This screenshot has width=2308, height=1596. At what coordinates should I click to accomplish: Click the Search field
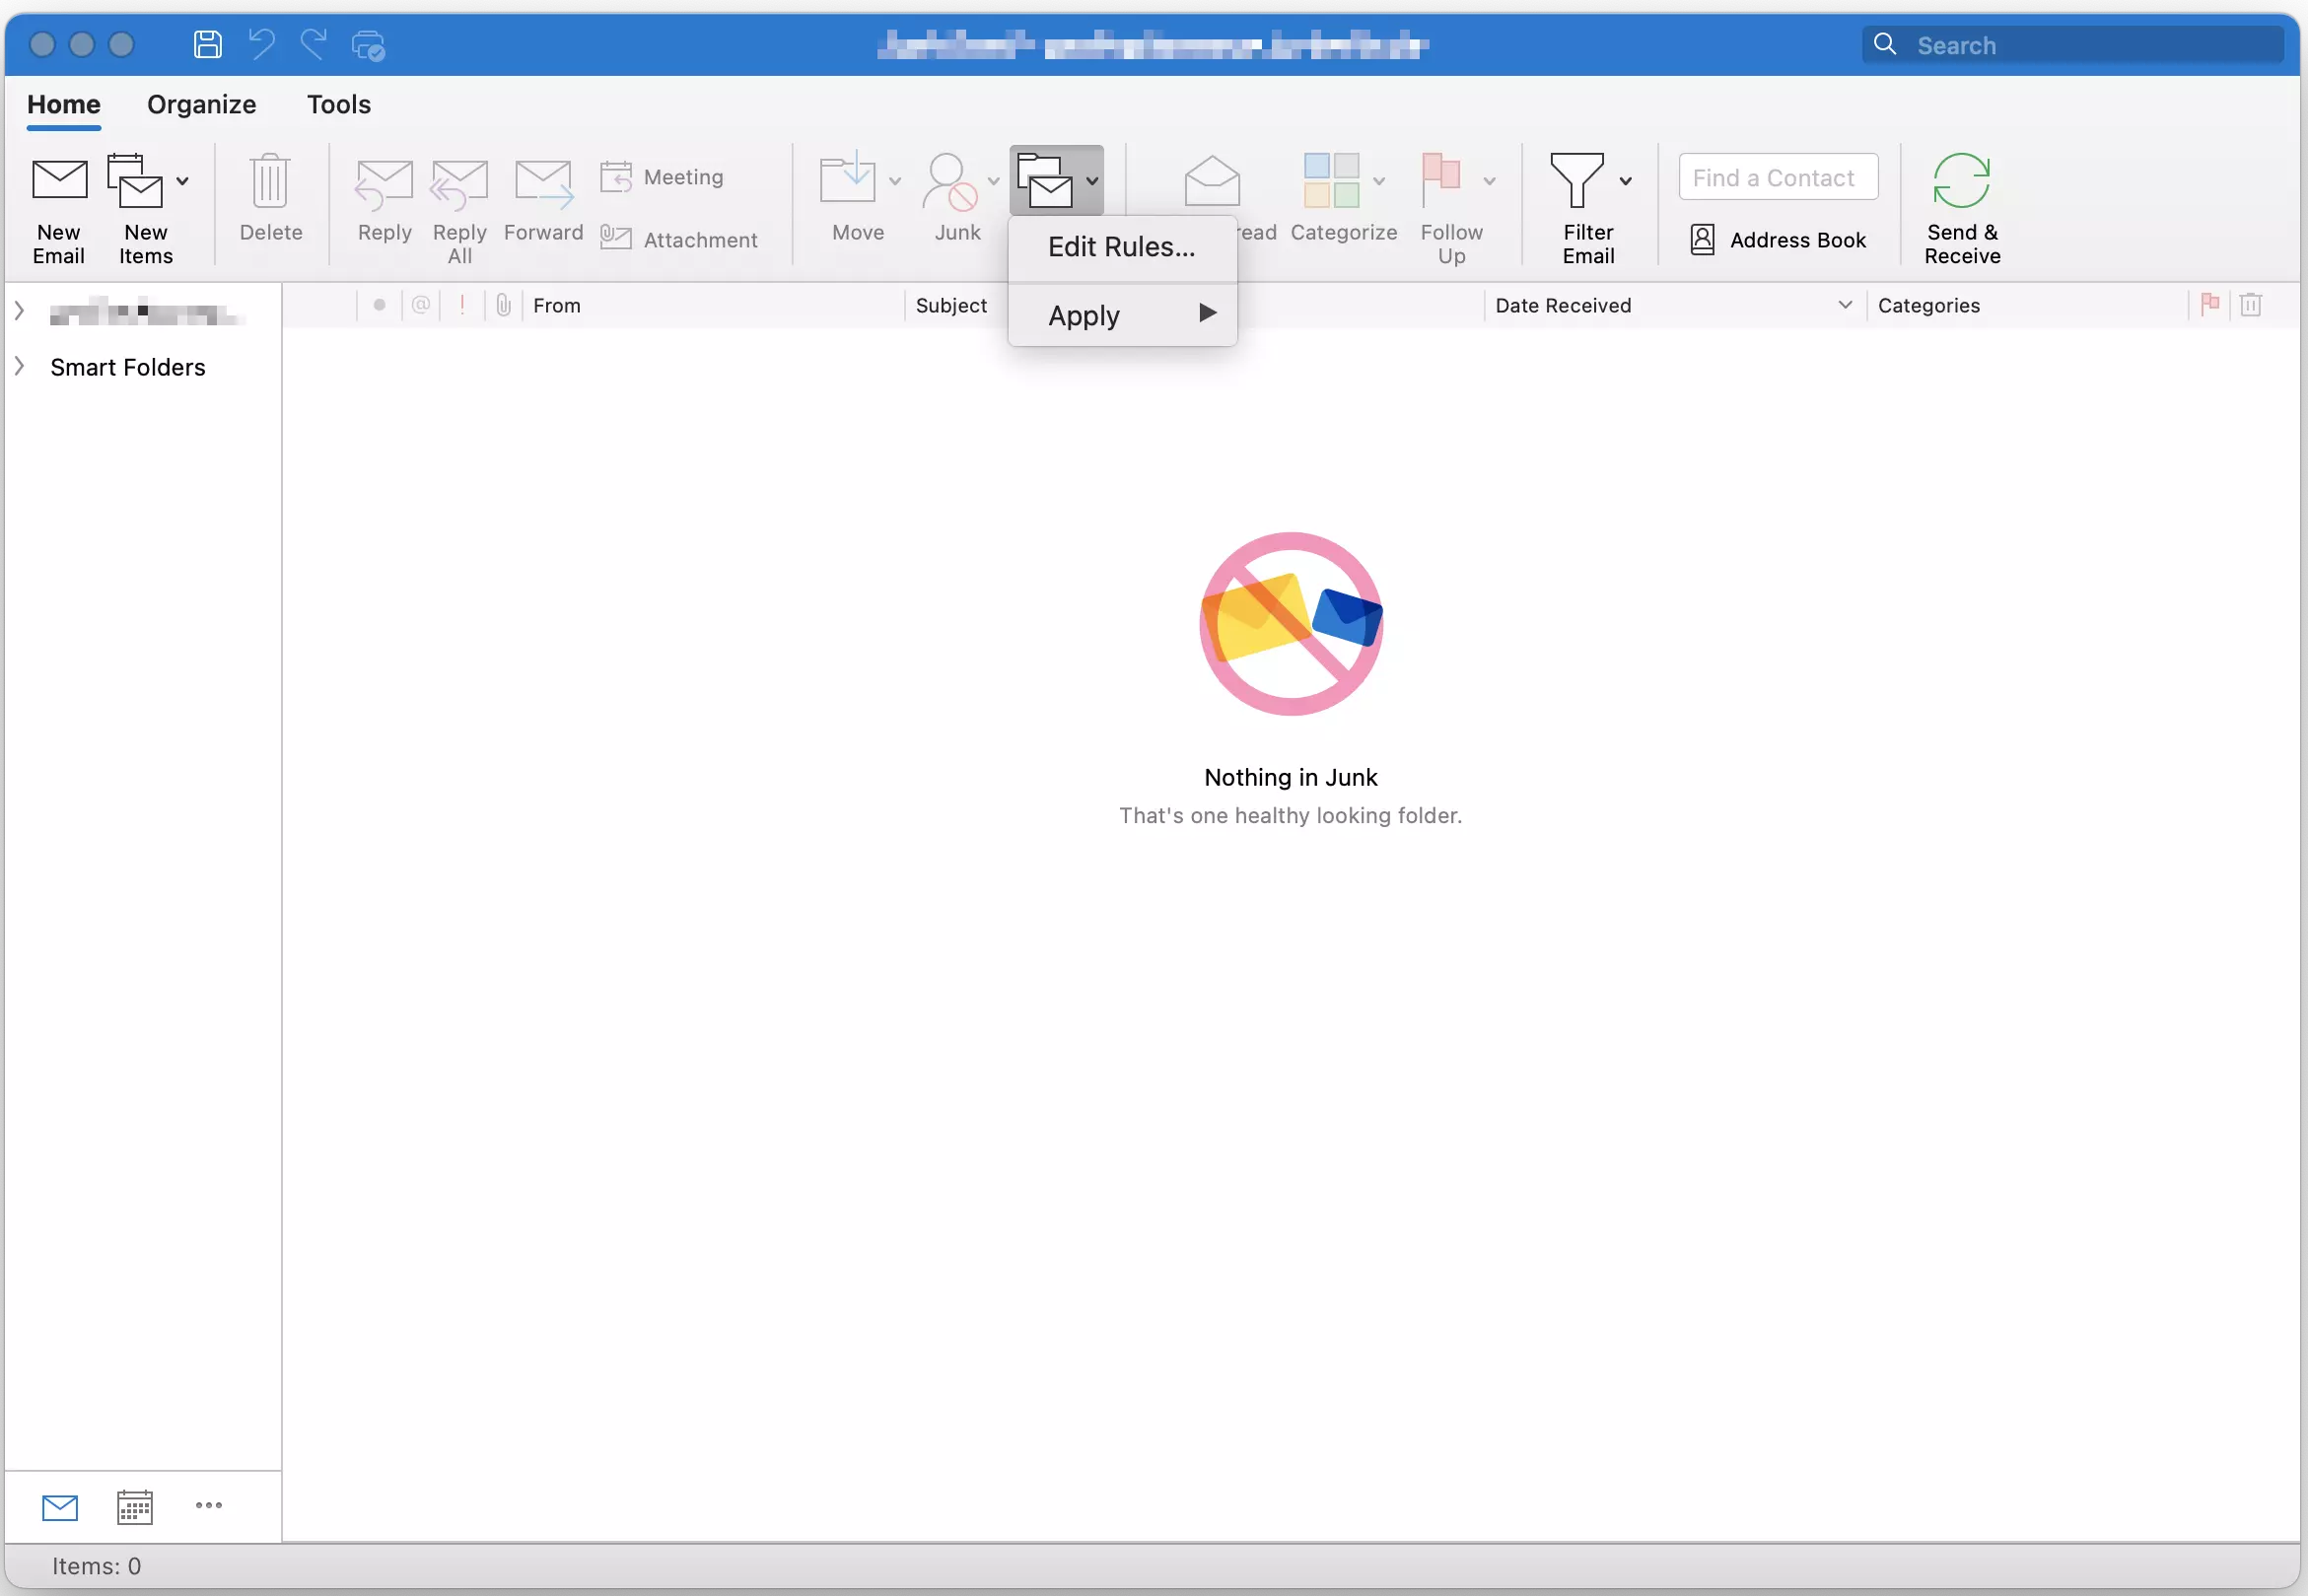[2072, 45]
